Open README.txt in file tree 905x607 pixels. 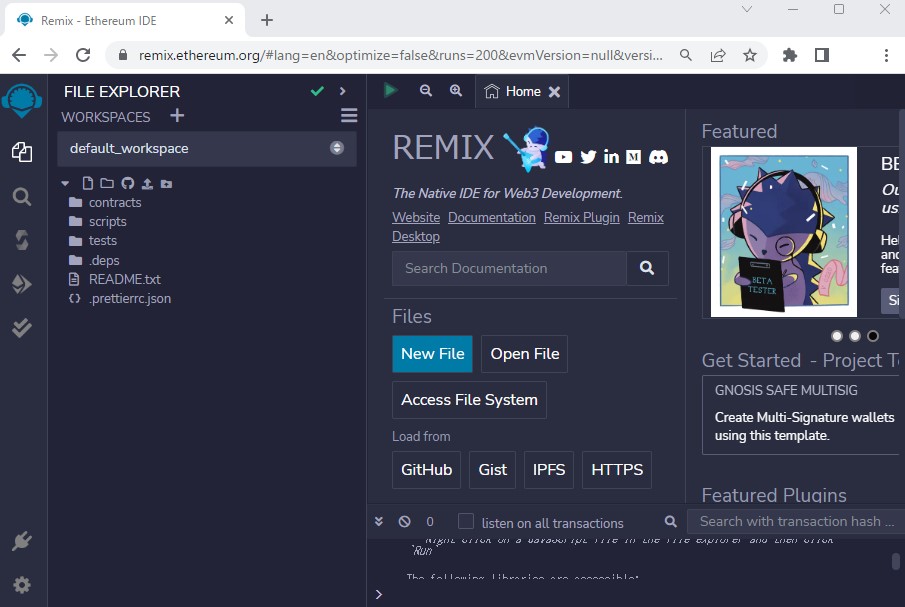[125, 279]
